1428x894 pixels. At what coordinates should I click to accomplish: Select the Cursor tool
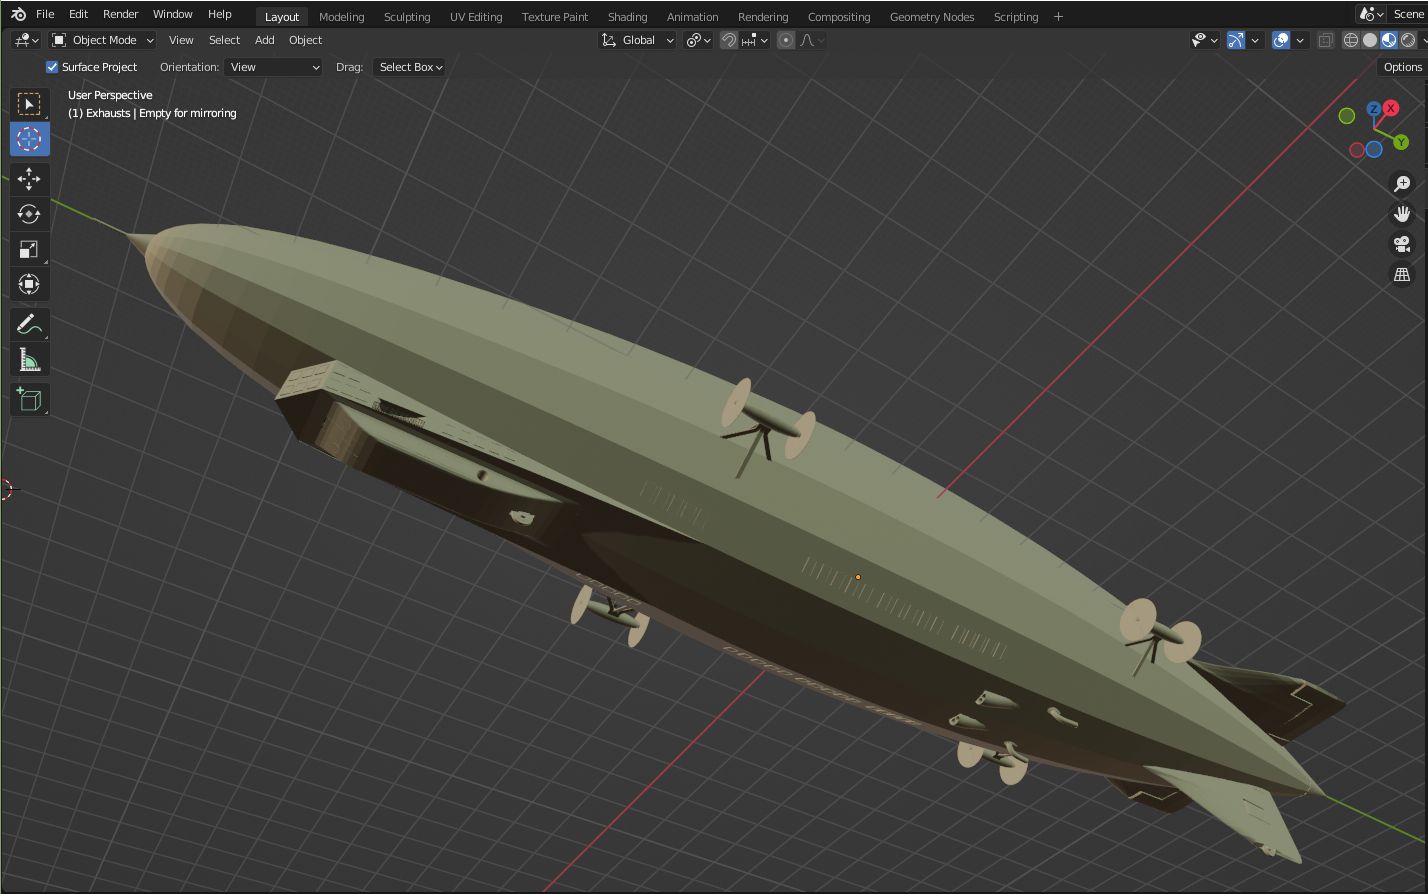(x=29, y=139)
